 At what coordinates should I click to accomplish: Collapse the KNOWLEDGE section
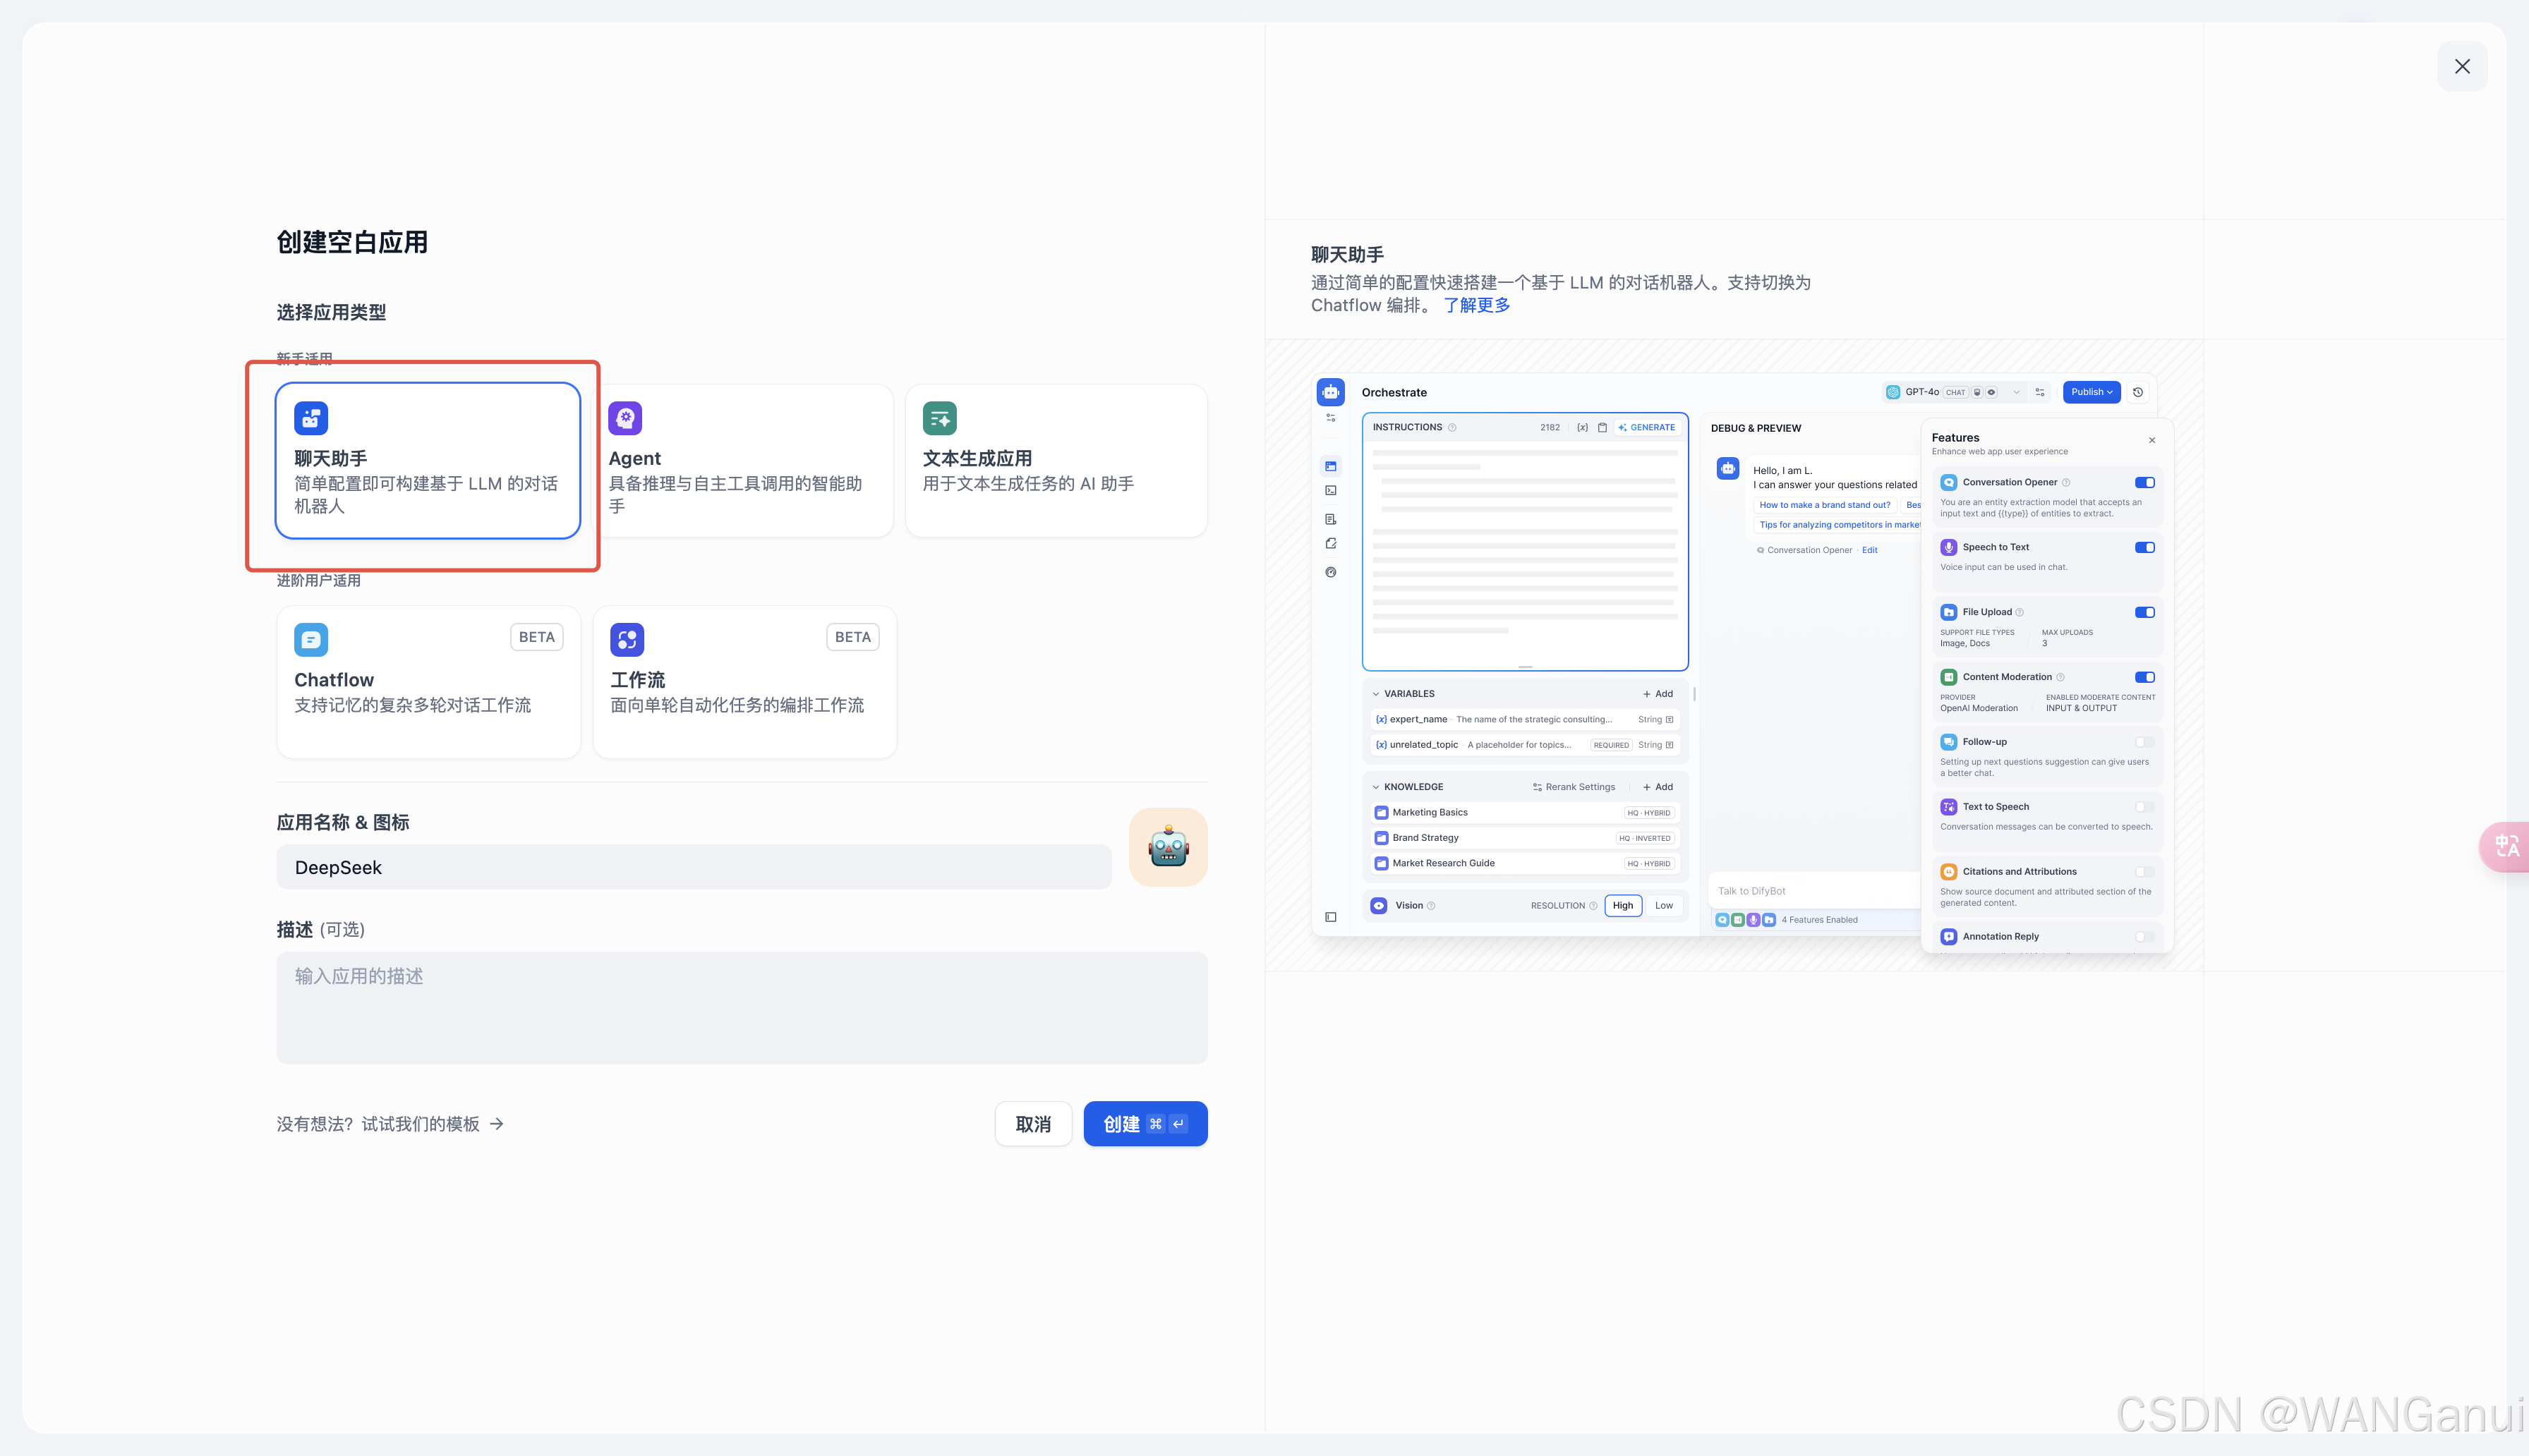pyautogui.click(x=1376, y=787)
